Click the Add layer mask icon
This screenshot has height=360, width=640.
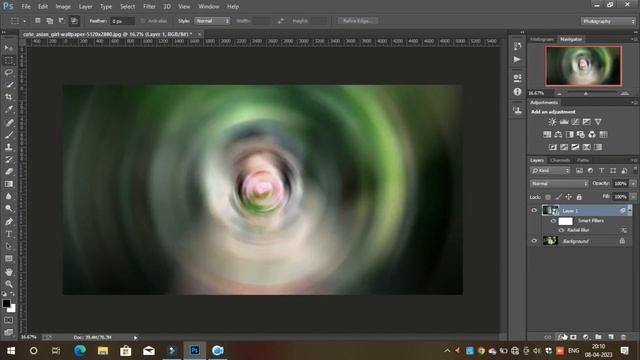573,337
